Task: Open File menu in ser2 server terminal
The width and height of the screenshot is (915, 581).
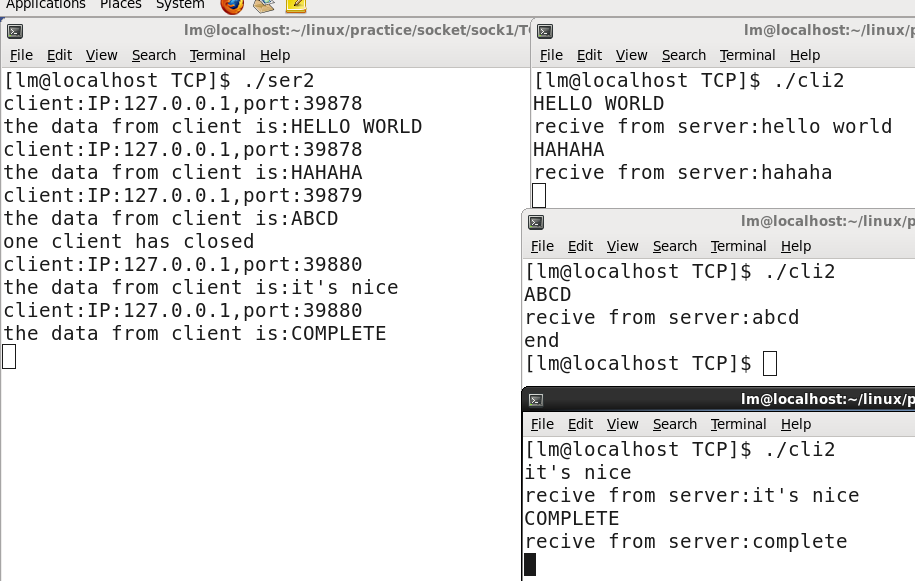Action: click(x=21, y=55)
